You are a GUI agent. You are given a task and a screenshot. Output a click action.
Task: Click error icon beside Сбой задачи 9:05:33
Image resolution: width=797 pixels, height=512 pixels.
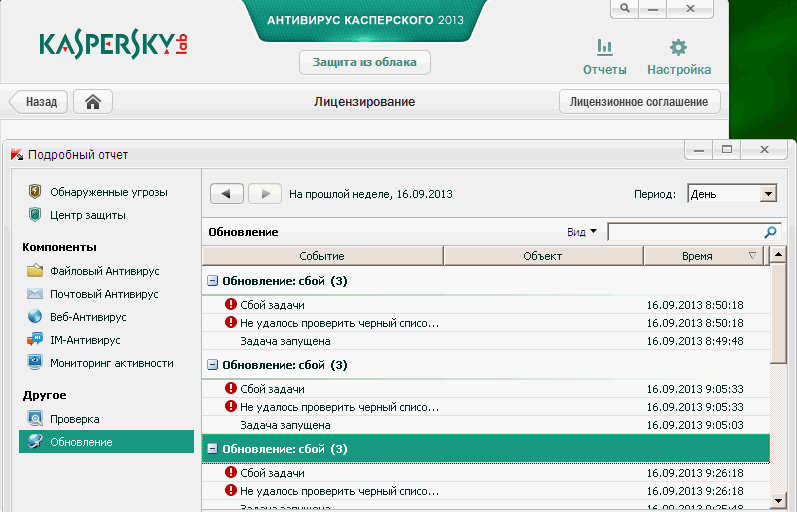pos(231,388)
